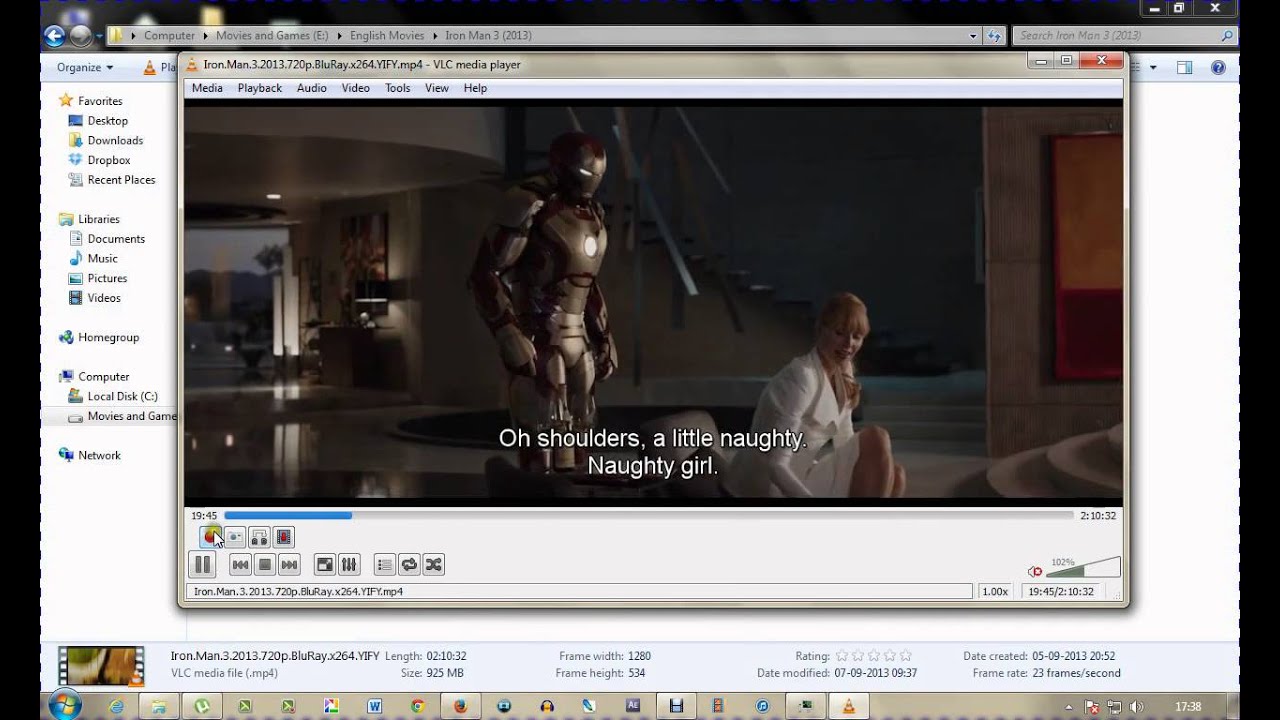Skip to next media in VLC

(289, 565)
